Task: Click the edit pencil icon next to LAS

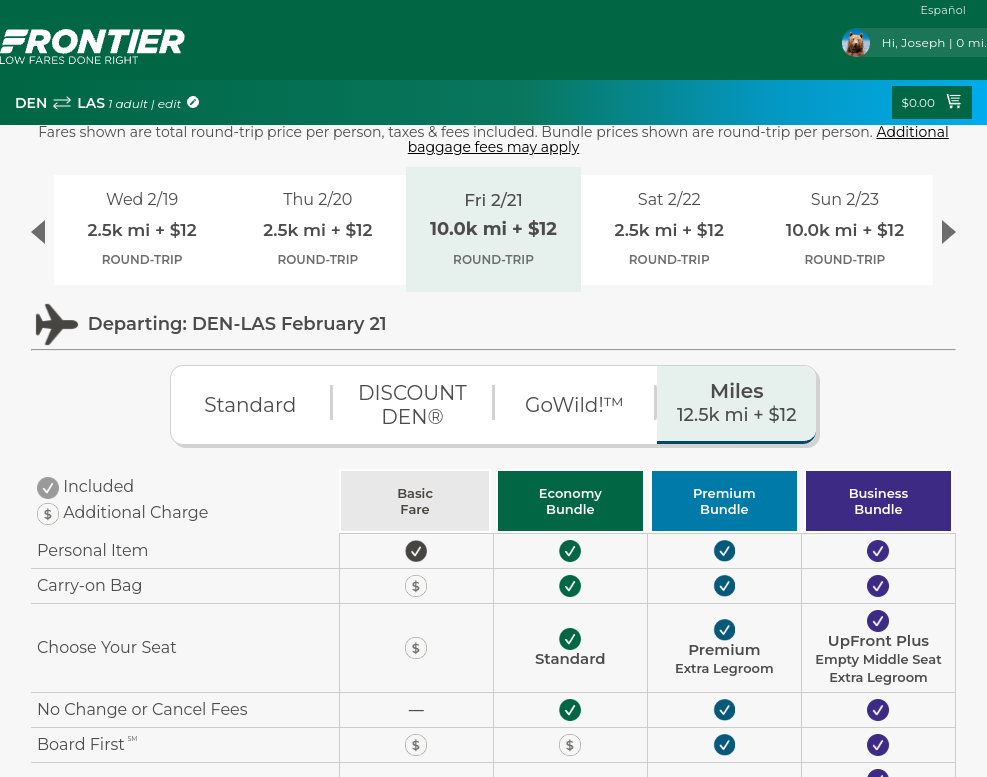Action: click(x=193, y=103)
